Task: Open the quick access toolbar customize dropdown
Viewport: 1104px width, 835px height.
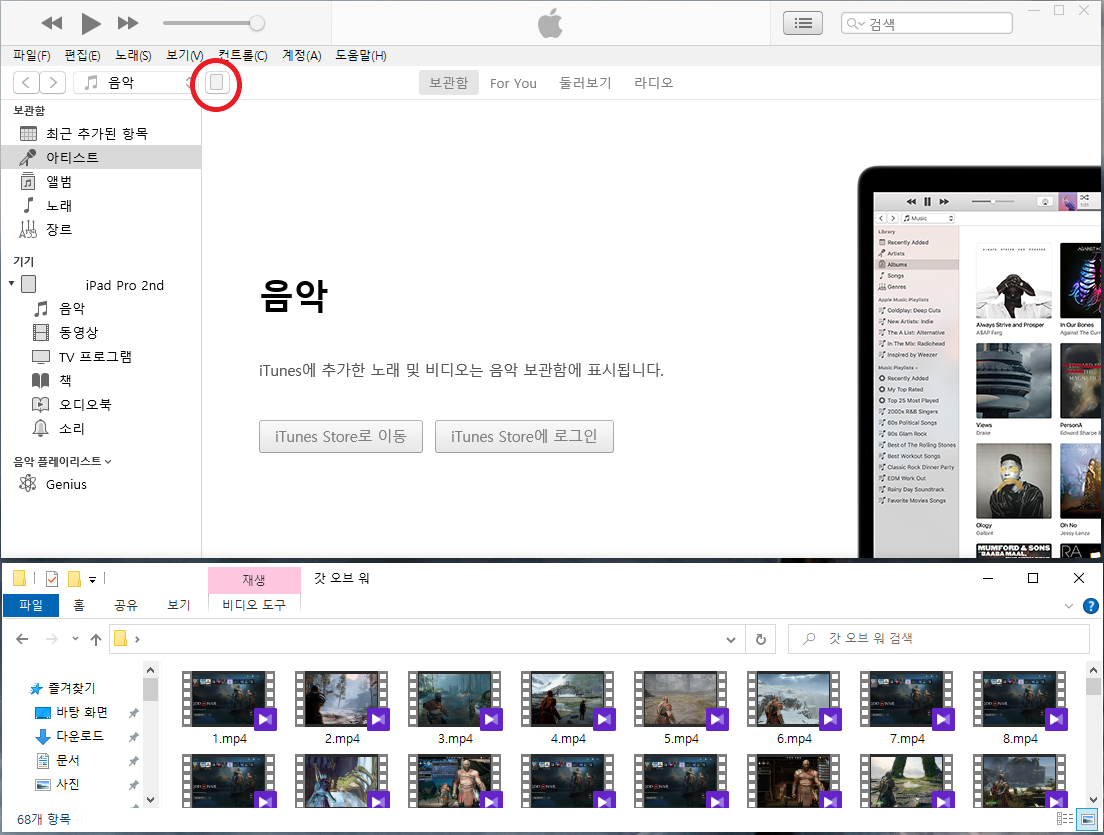Action: (x=92, y=579)
